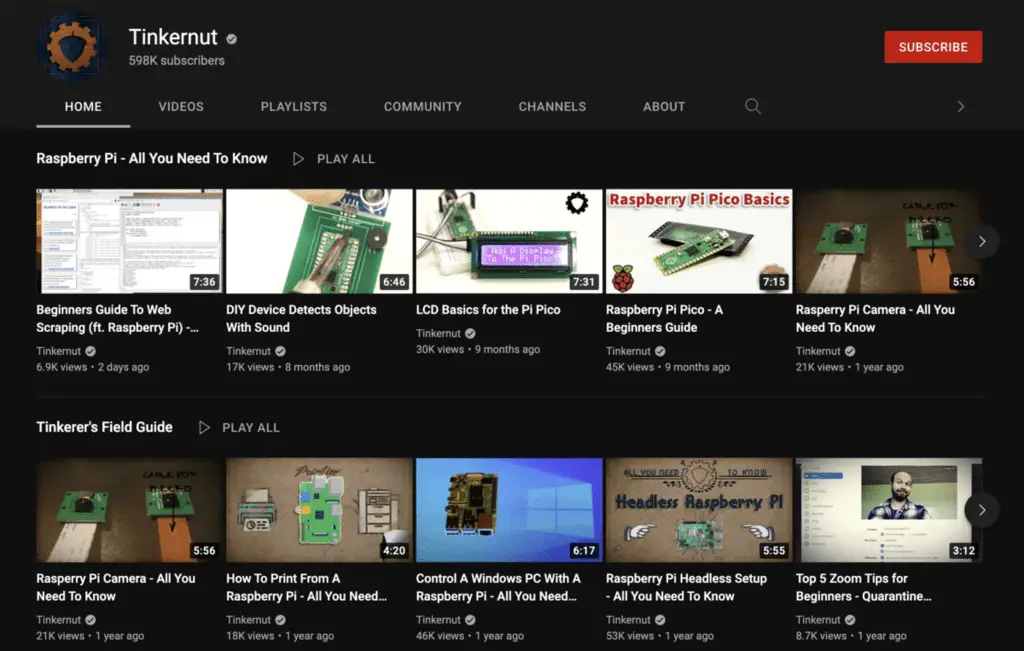Screen dimensions: 1024x651
Task: Open the Raspberry Pi Pico Basics thumbnail
Action: coord(699,242)
